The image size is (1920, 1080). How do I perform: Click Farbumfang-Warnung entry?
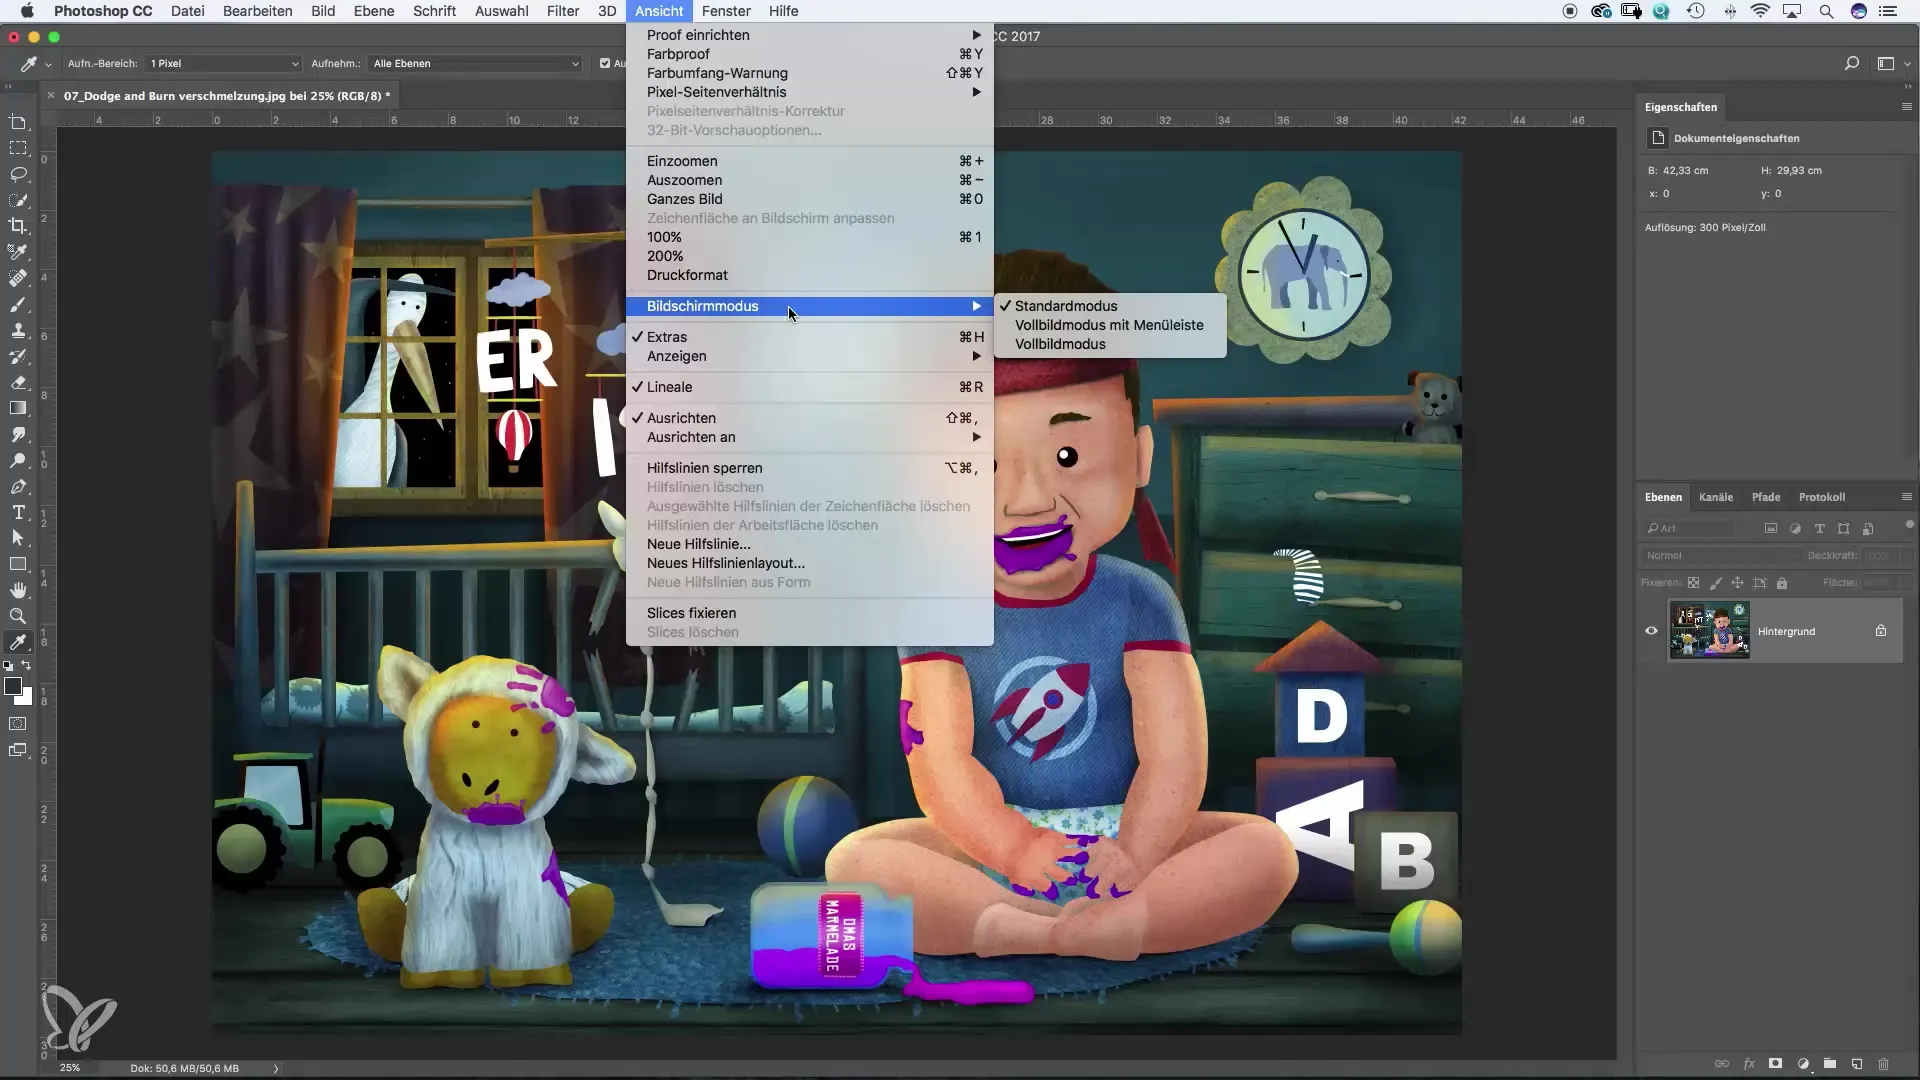810,73
